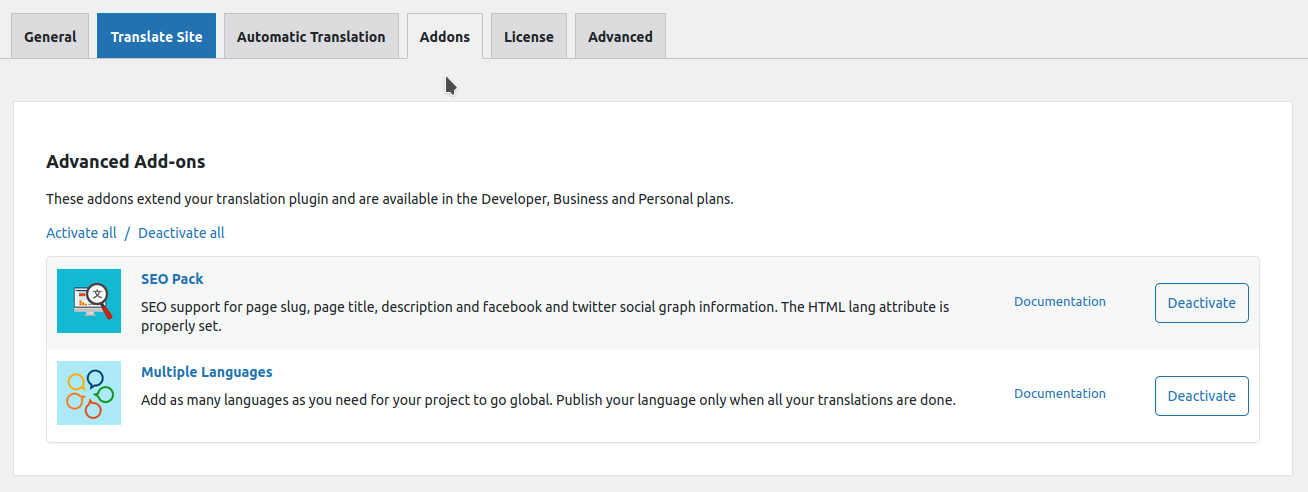This screenshot has height=492, width=1308.
Task: Click the paragraph about Developer, Business plans
Action: (390, 199)
